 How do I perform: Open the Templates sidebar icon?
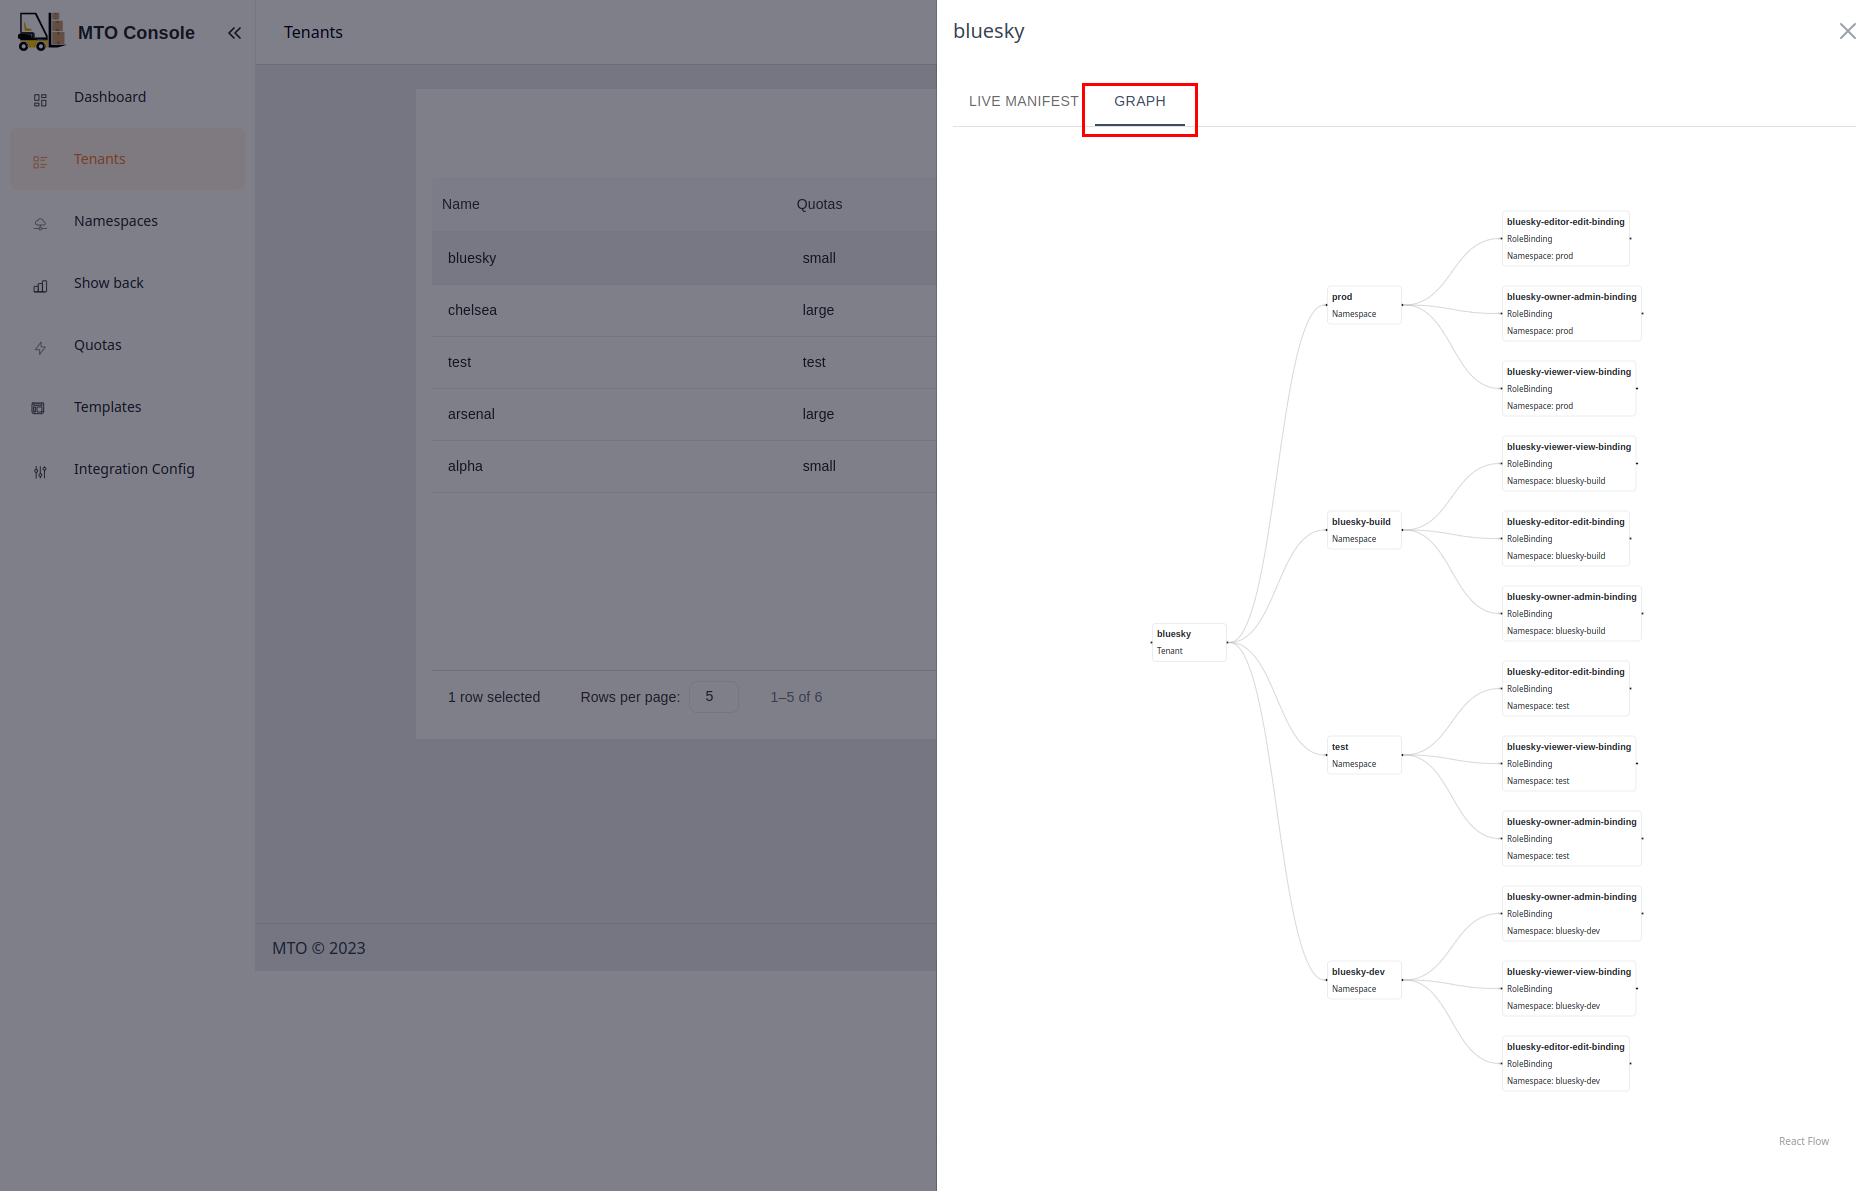pos(38,408)
